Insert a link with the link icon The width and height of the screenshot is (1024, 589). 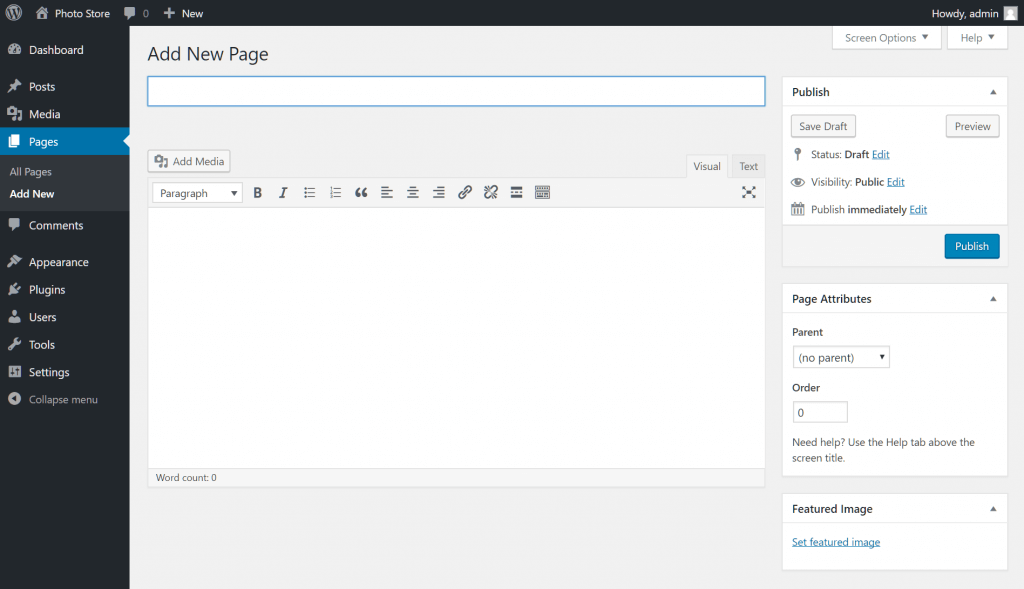point(464,192)
